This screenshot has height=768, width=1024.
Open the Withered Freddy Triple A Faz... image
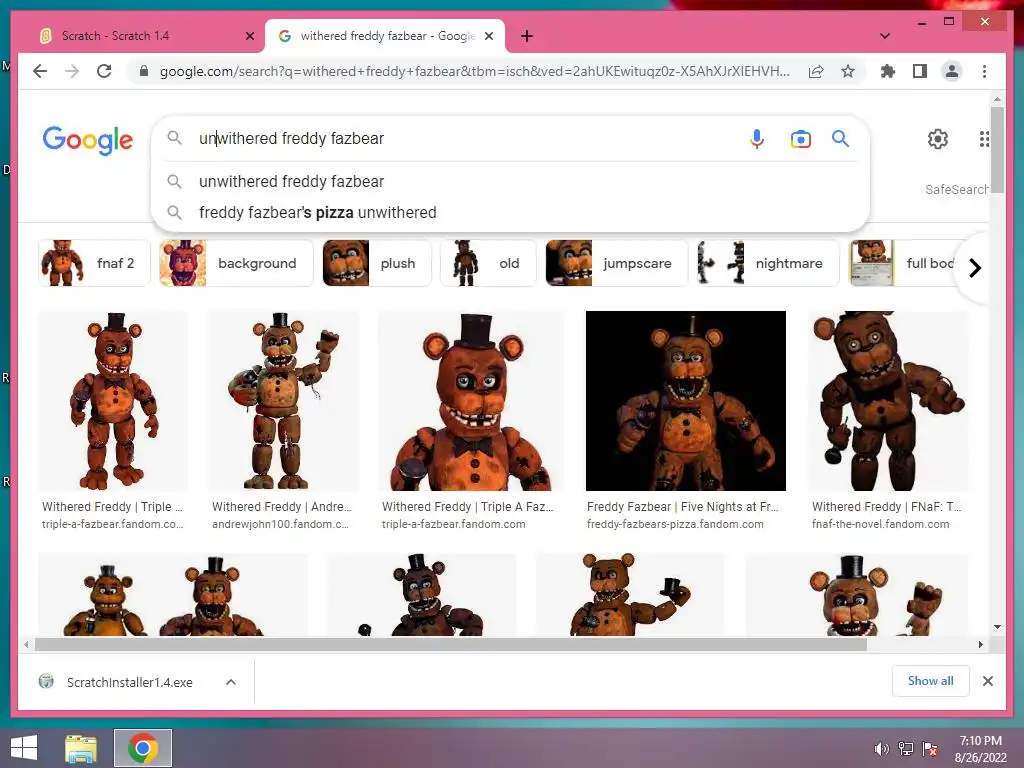(471, 401)
